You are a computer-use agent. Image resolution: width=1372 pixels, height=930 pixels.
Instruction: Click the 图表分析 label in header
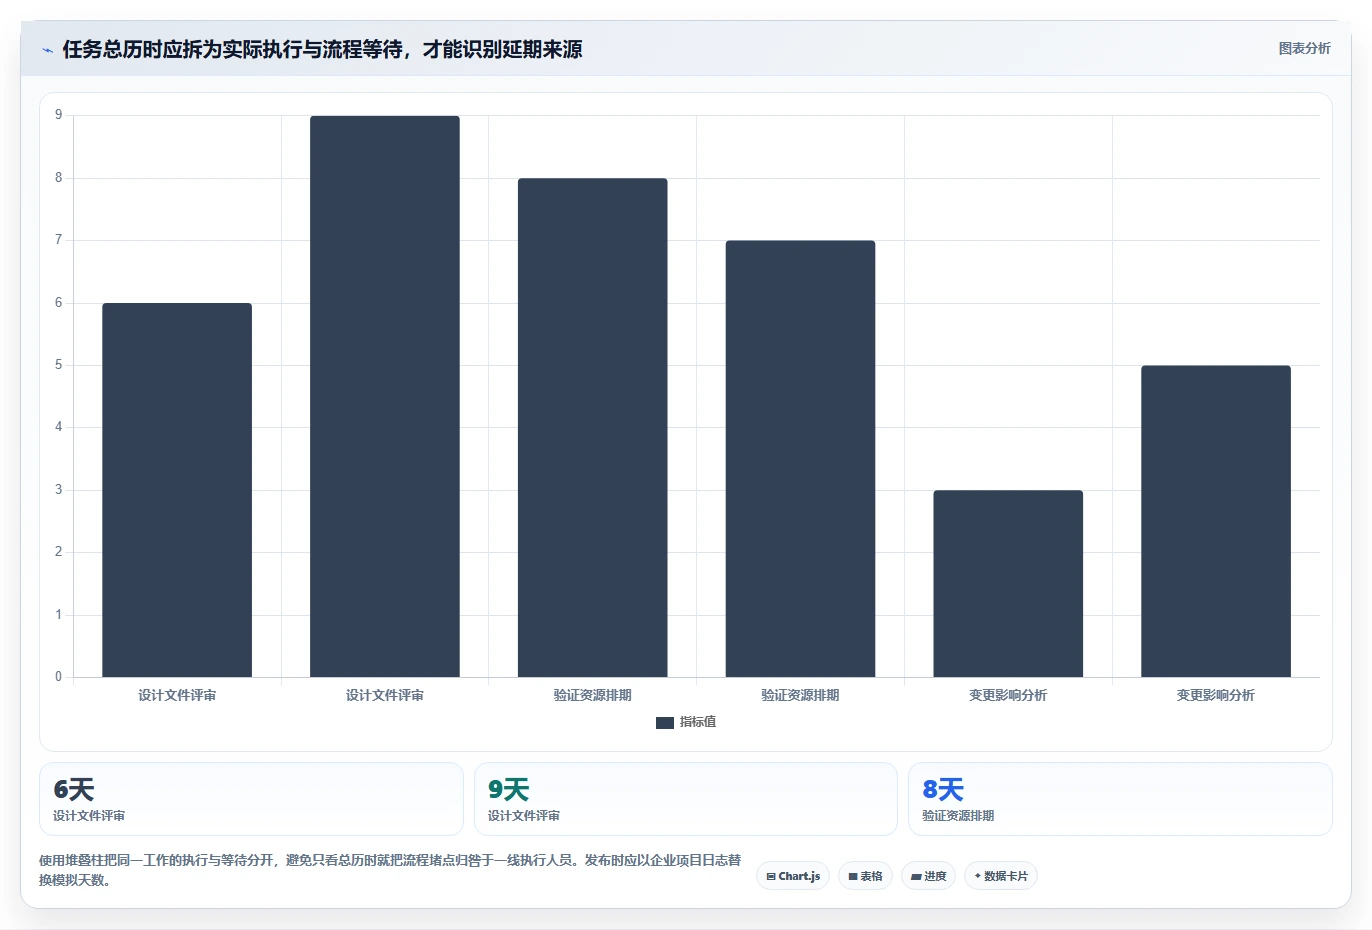(1304, 48)
